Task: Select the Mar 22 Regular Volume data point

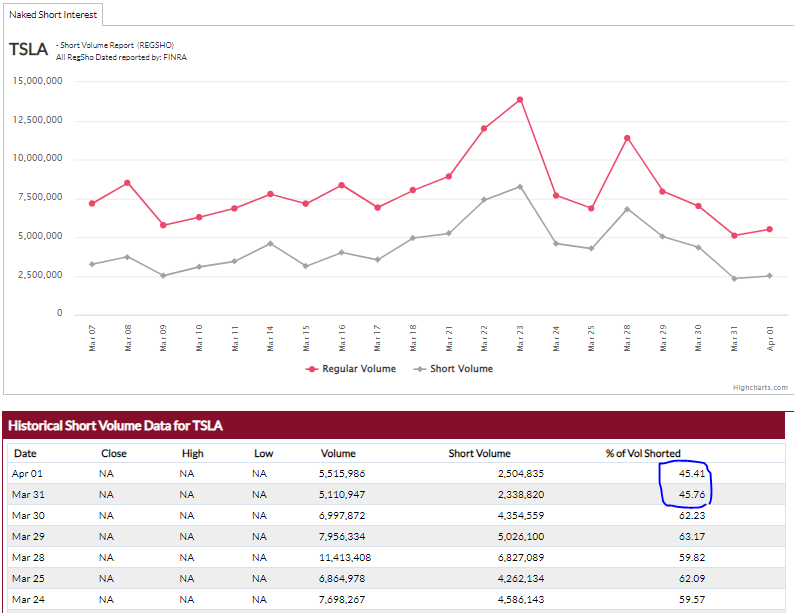Action: tap(484, 129)
